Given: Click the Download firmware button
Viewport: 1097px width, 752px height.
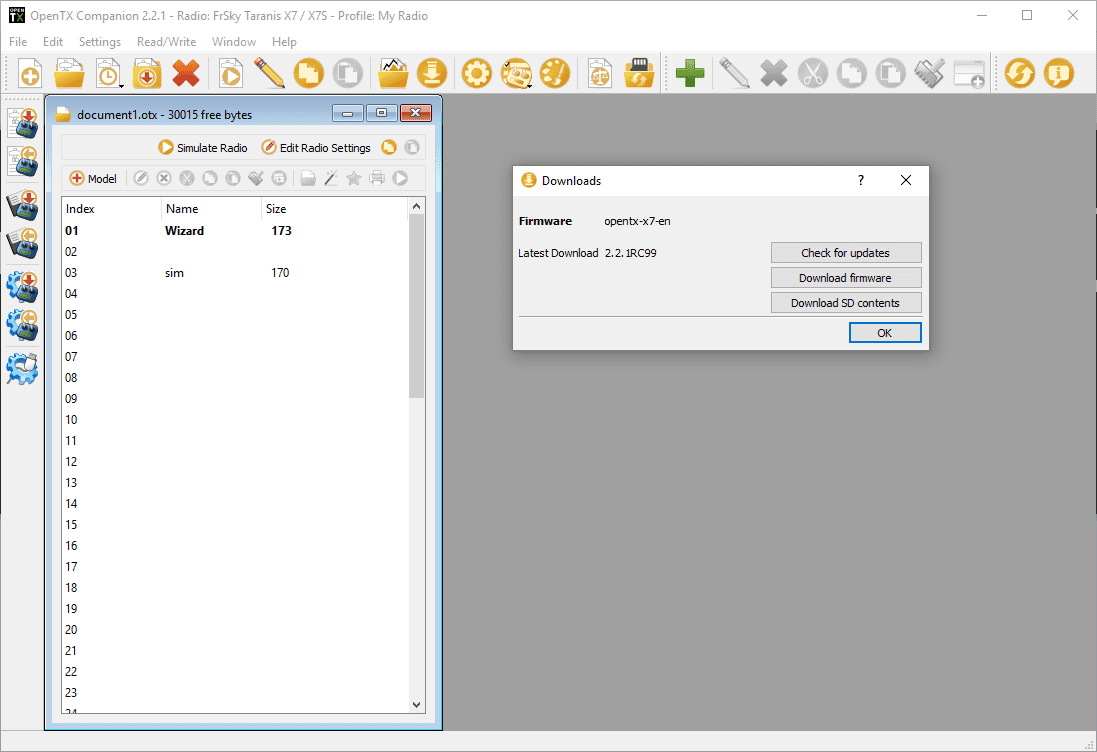Looking at the screenshot, I should [x=846, y=278].
